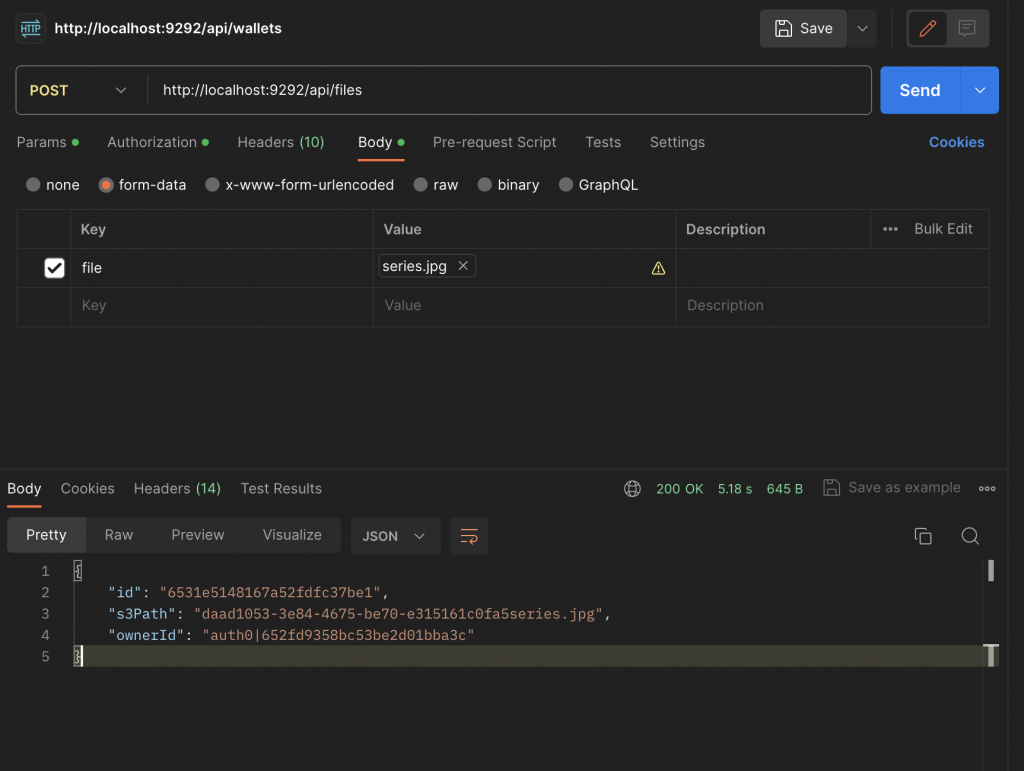
Task: Click the globe network icon
Action: pos(632,488)
